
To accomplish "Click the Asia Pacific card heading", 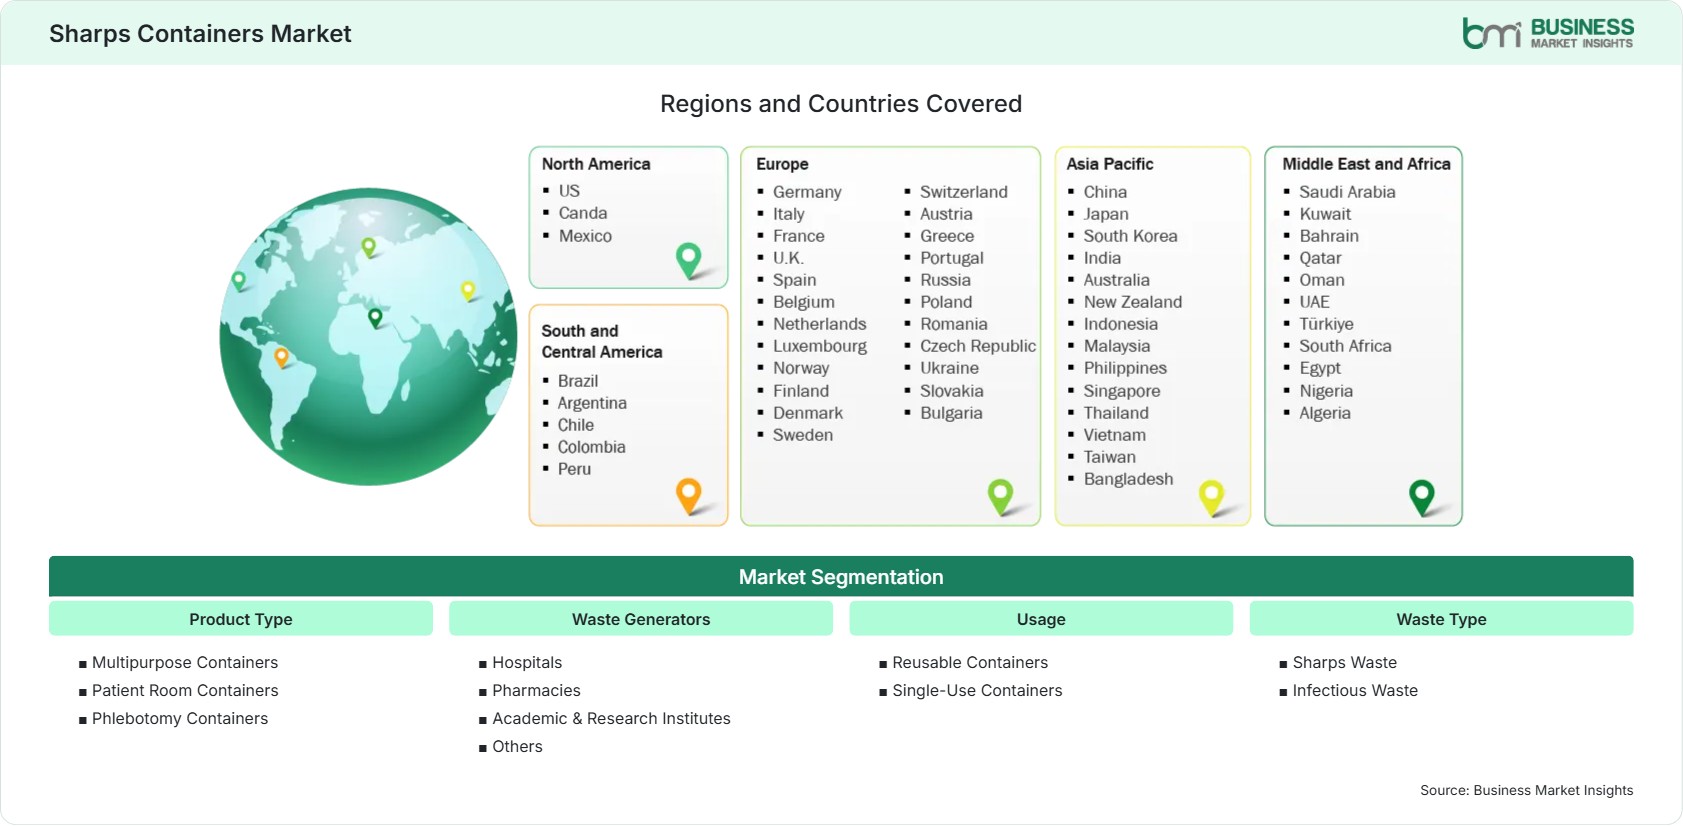I will (x=1110, y=164).
